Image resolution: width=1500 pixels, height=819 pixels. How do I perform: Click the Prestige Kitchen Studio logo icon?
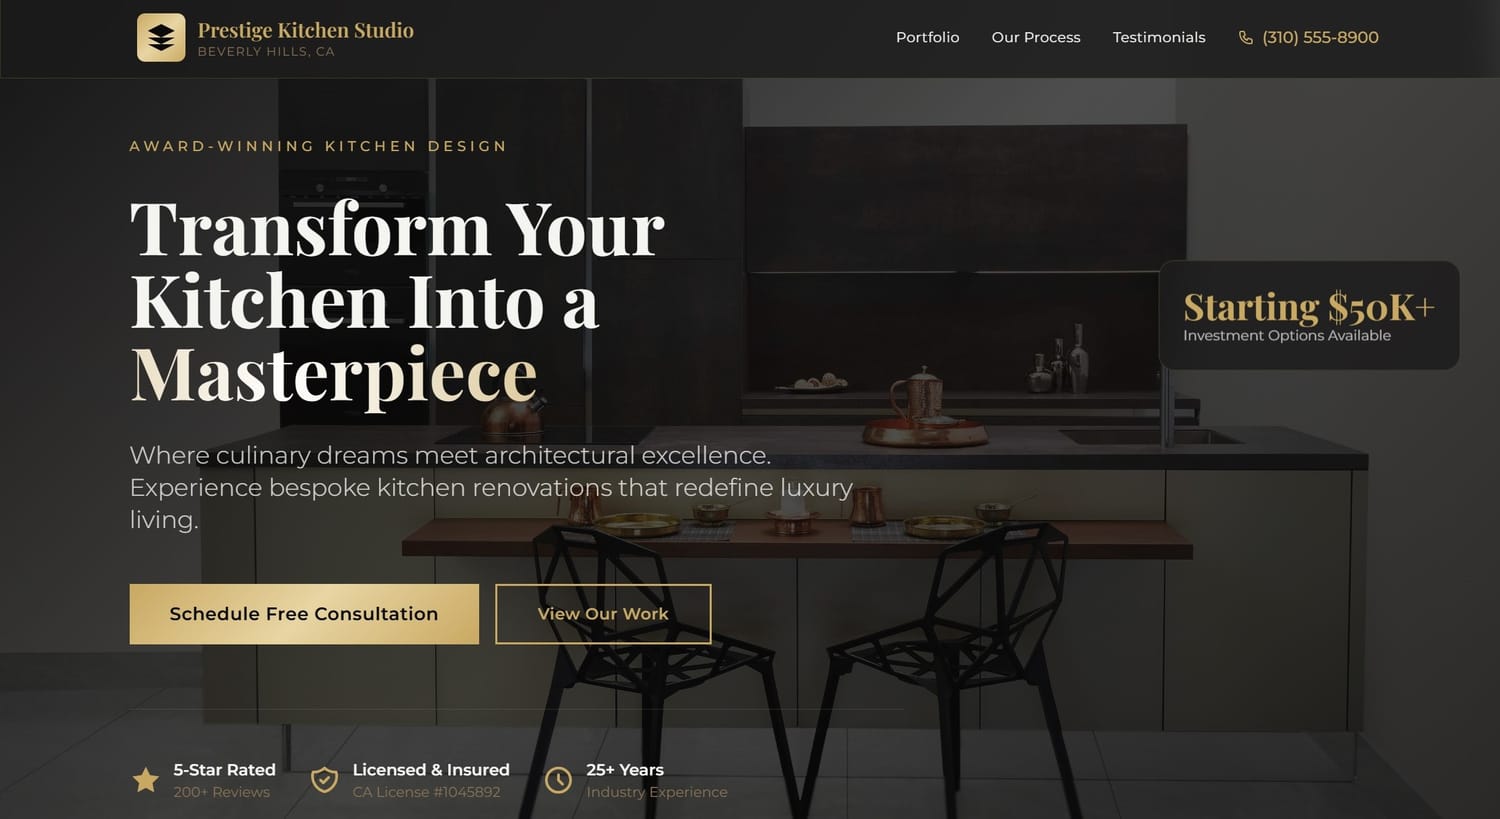coord(161,37)
